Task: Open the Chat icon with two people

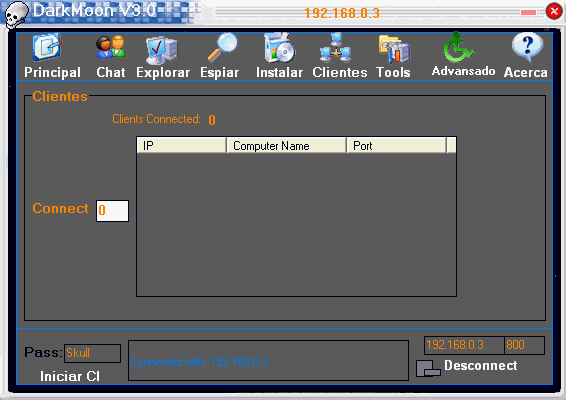Action: click(x=111, y=47)
